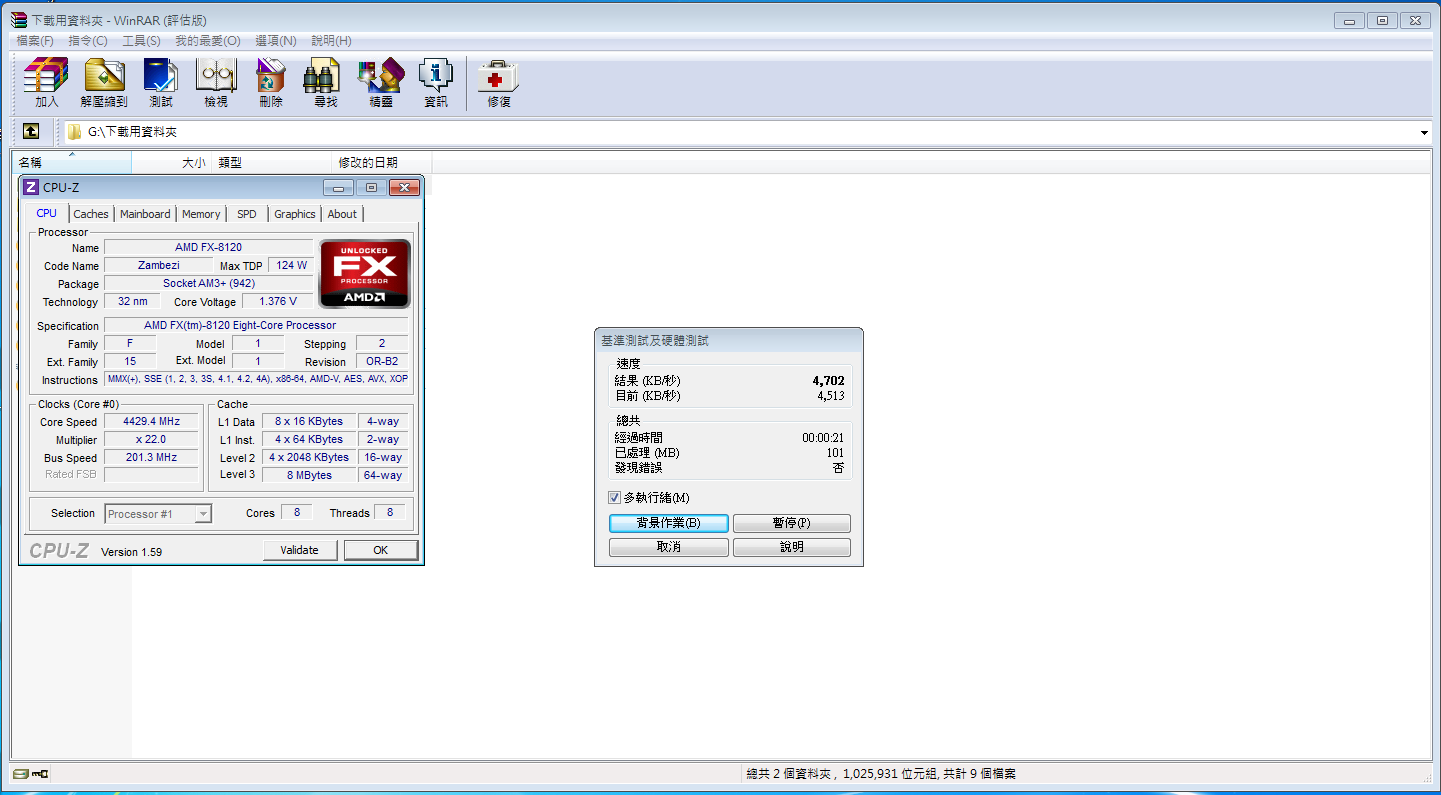The height and width of the screenshot is (795, 1441).
Task: Click the 1.376 V core voltage value
Action: [278, 301]
